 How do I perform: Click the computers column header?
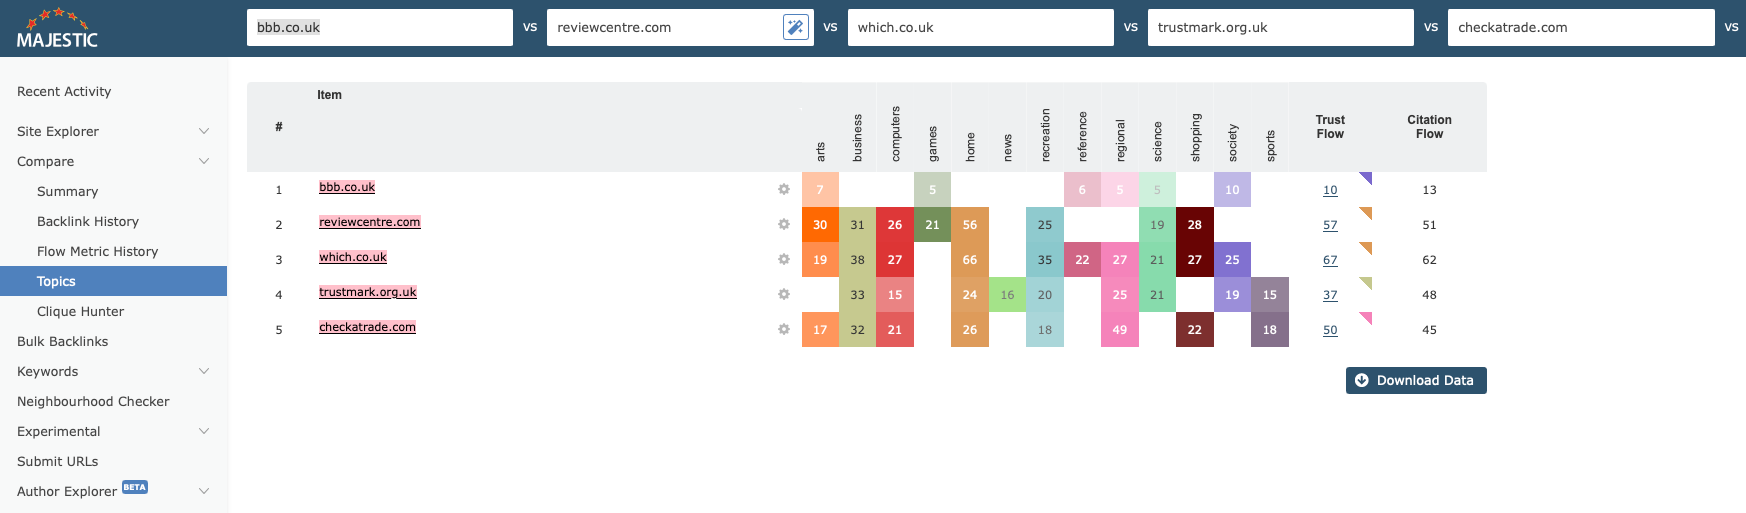(895, 133)
